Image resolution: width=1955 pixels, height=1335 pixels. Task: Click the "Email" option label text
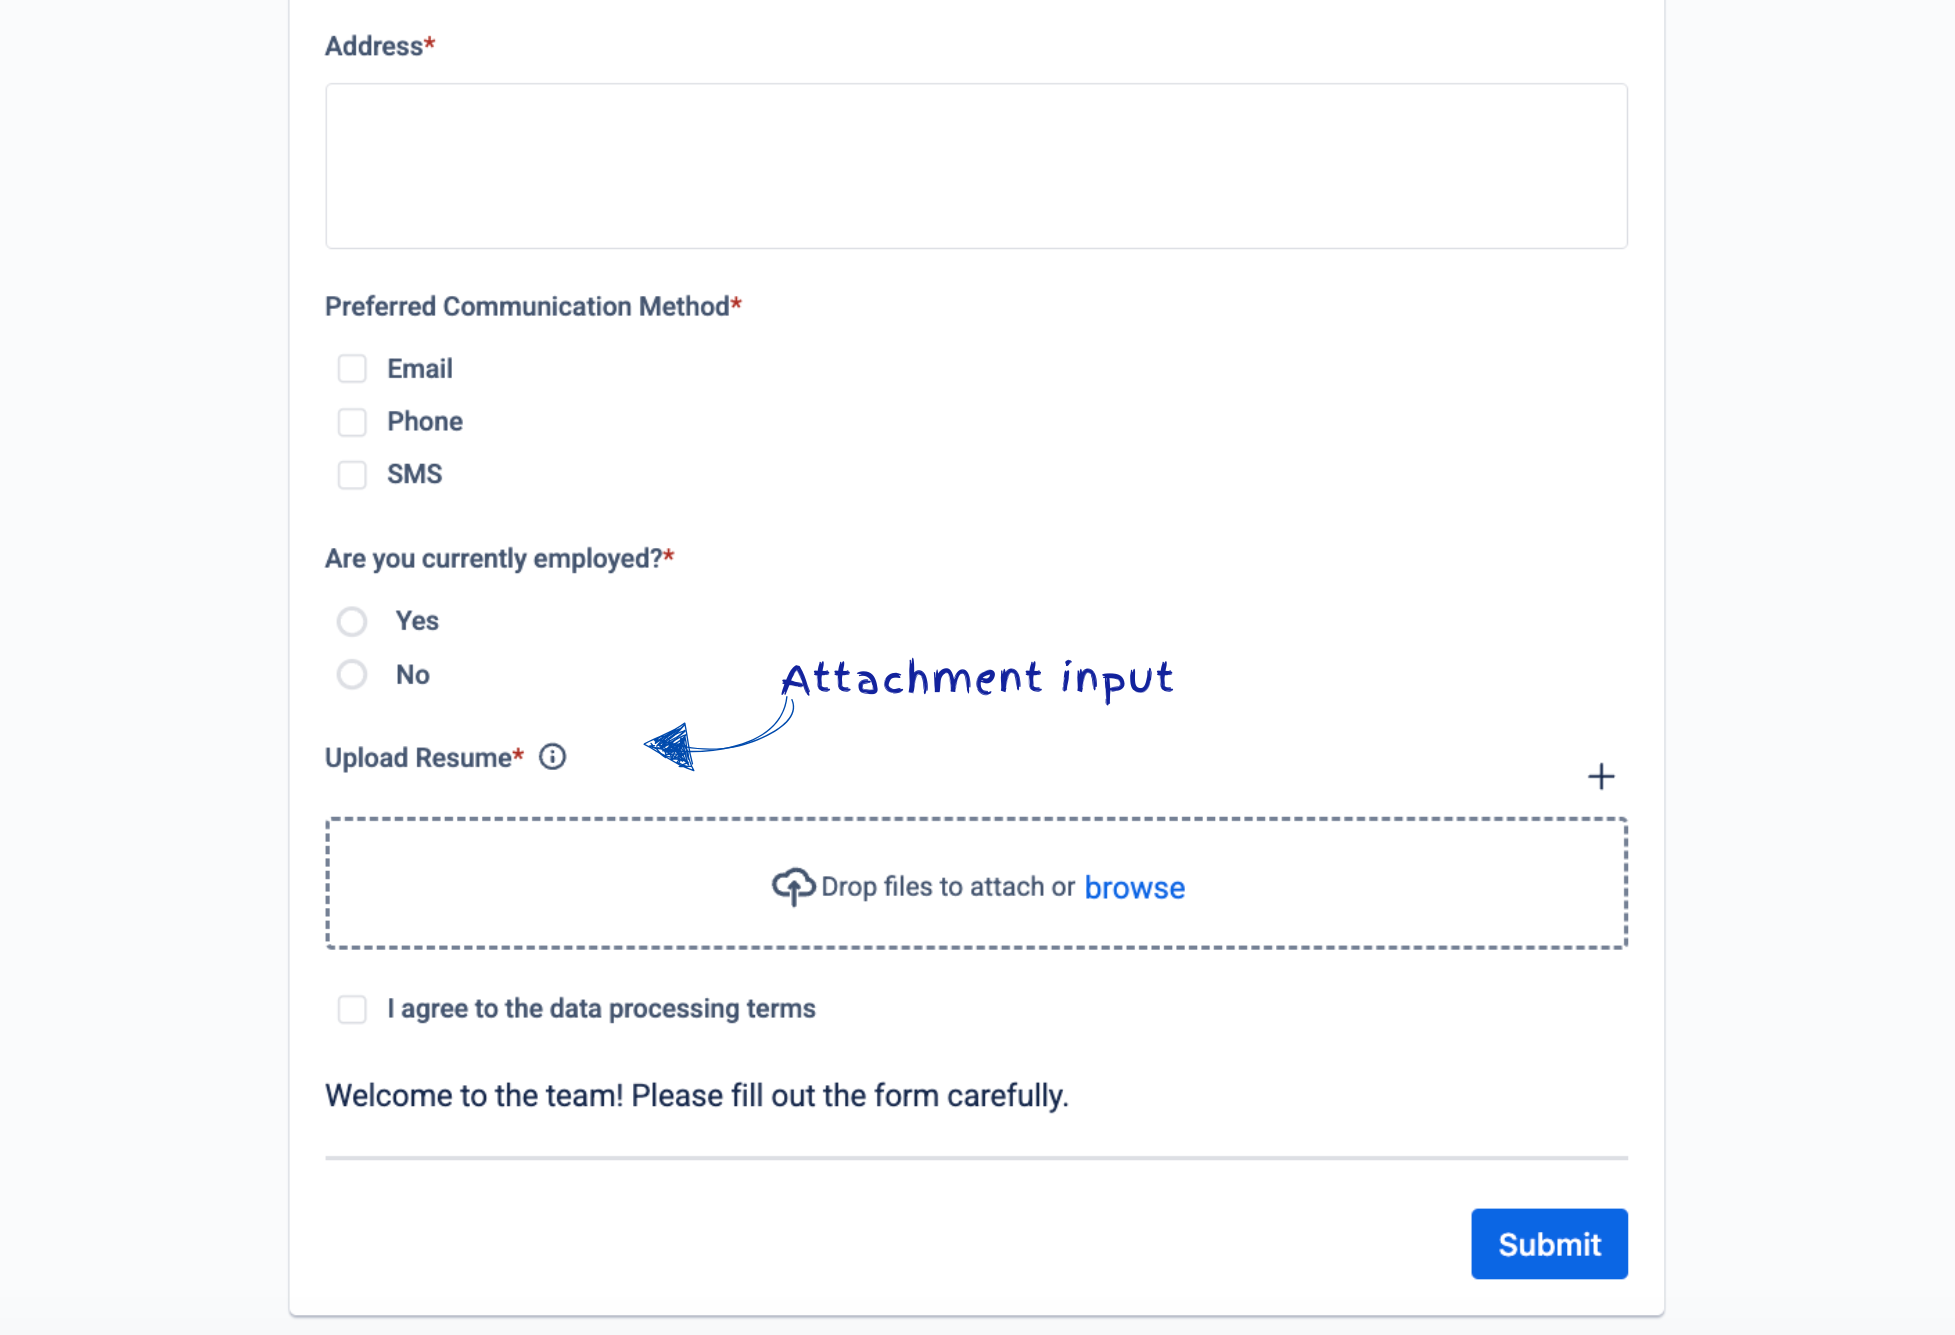tap(420, 369)
